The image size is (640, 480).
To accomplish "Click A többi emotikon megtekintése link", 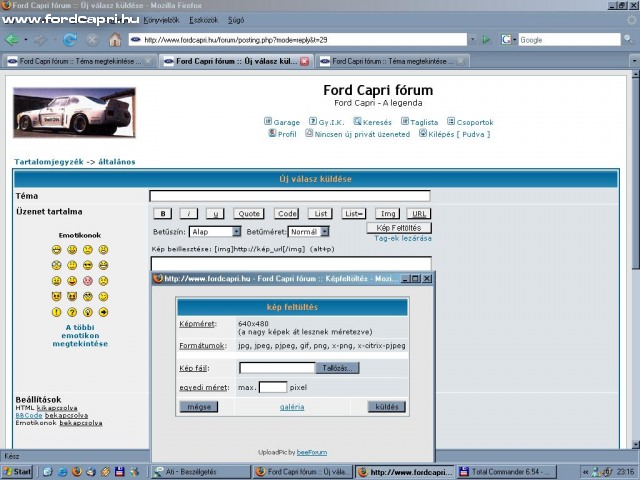I will point(80,336).
